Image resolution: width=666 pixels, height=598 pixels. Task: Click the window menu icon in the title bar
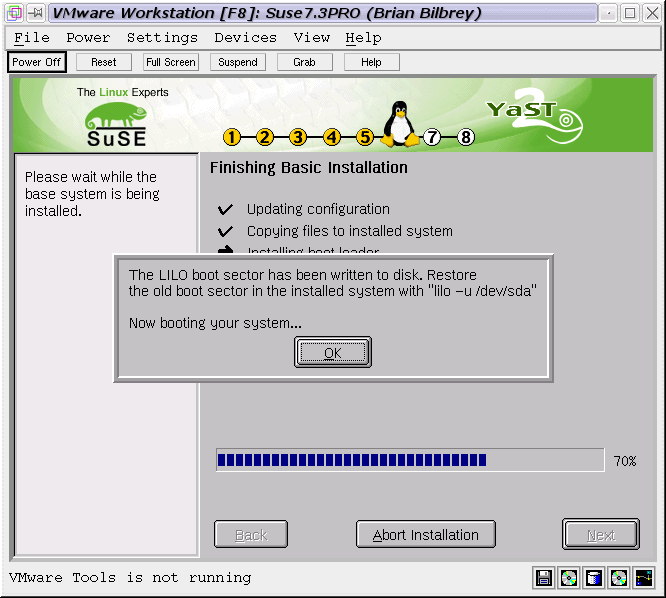tap(13, 13)
